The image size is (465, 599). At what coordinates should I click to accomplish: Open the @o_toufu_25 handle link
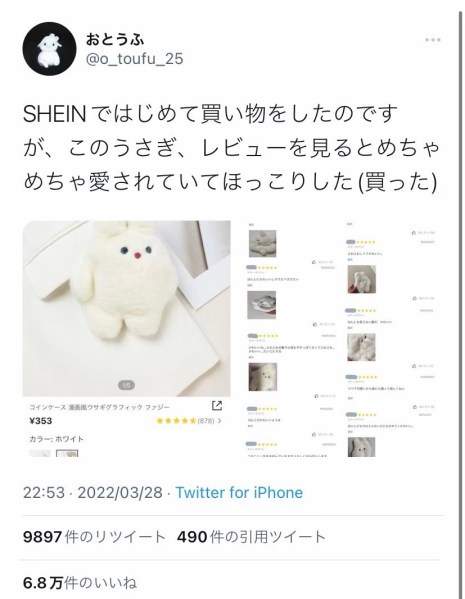click(x=134, y=59)
